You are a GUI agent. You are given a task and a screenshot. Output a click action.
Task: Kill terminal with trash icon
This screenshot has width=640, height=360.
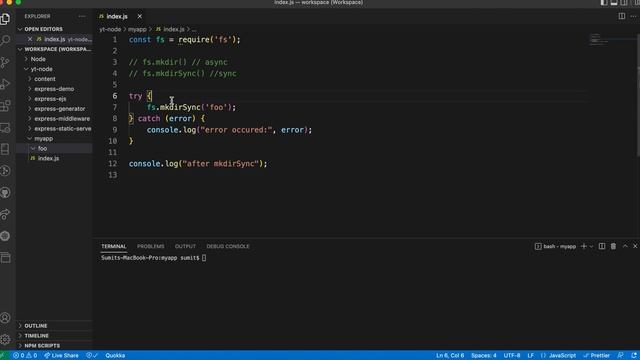tap(613, 246)
